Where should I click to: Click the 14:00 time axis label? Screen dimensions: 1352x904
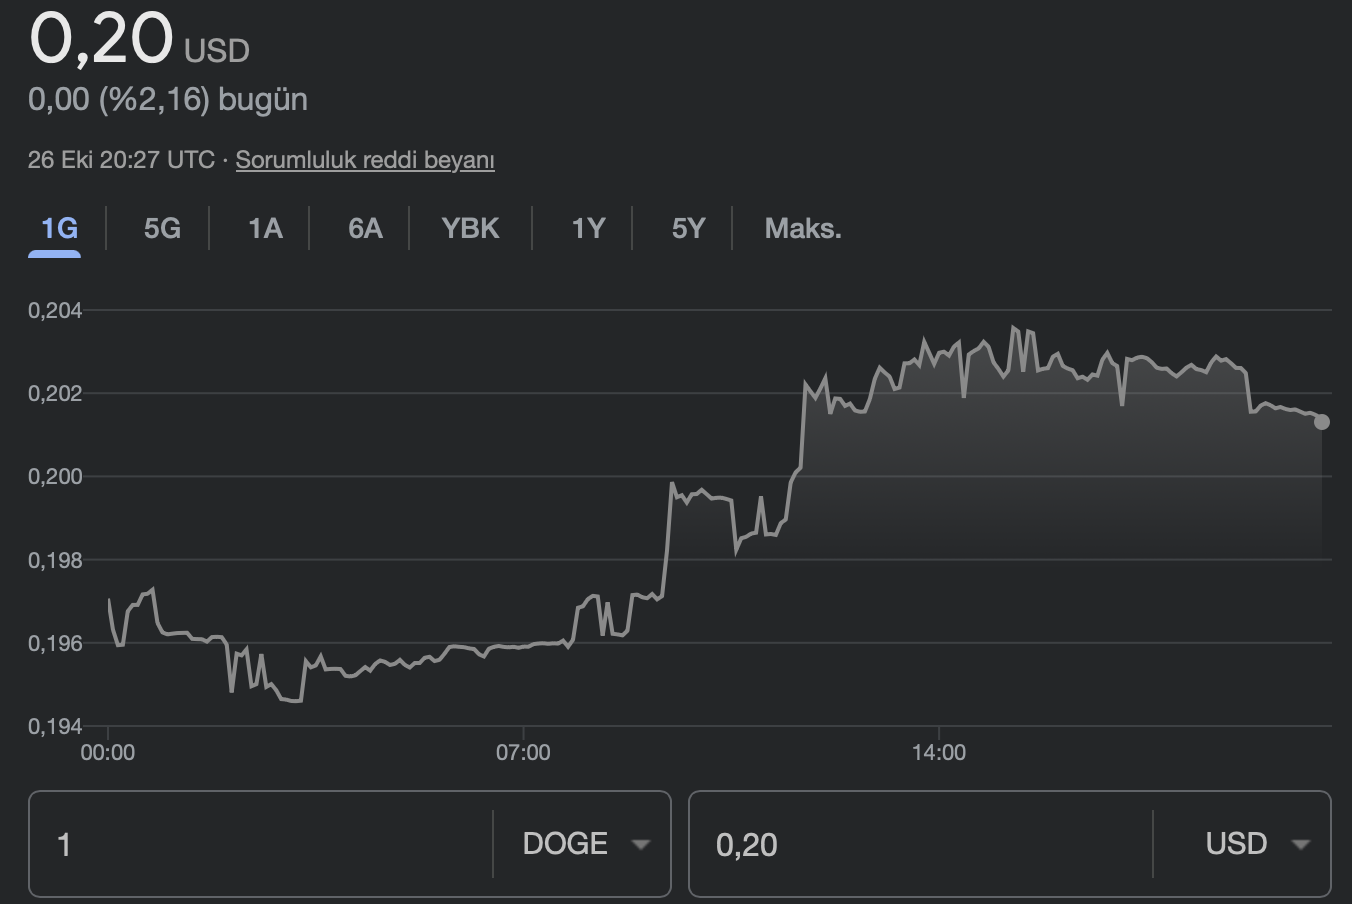(938, 752)
